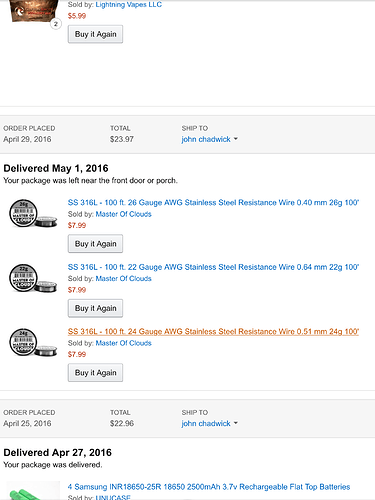The image size is (375, 500).
Task: Click the 22g wire spool thumbnail
Action: 33,278
